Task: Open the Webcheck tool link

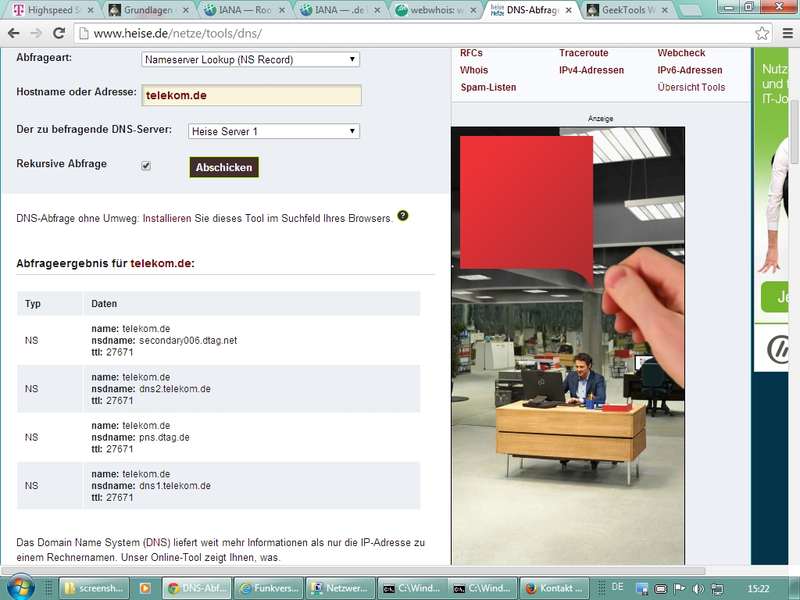Action: pos(681,53)
